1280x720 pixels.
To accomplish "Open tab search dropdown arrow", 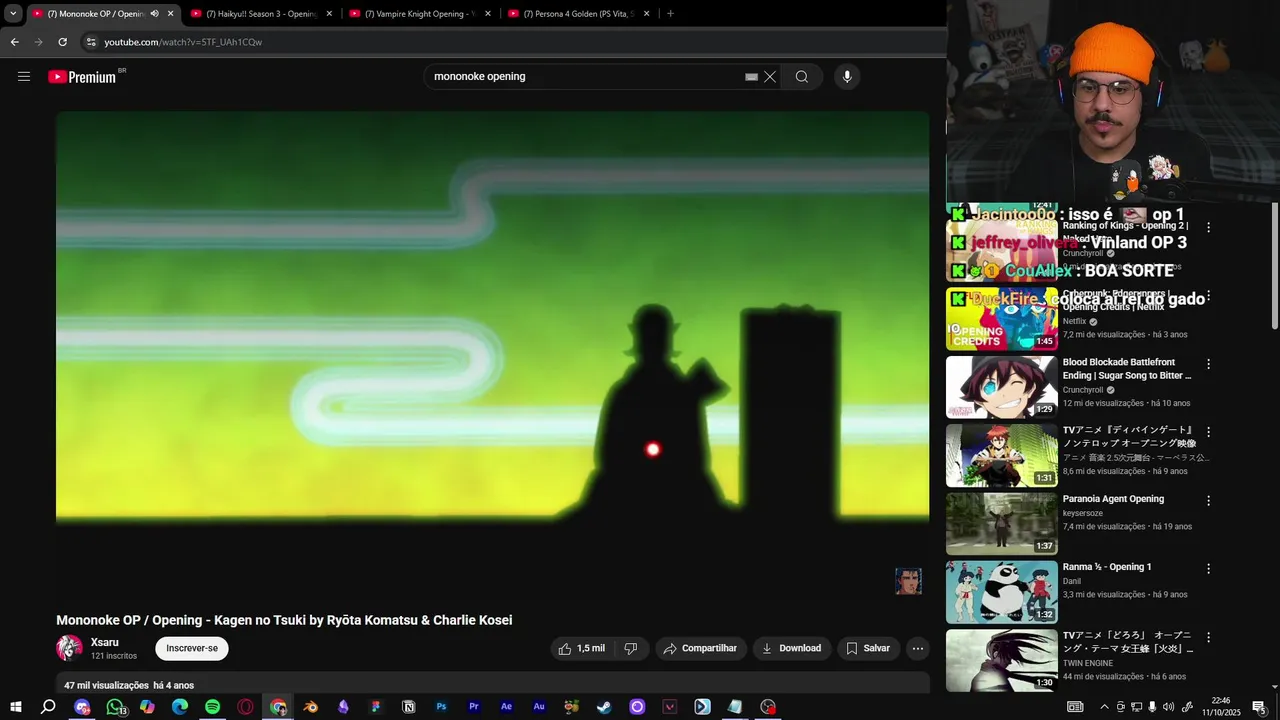I will coord(13,14).
